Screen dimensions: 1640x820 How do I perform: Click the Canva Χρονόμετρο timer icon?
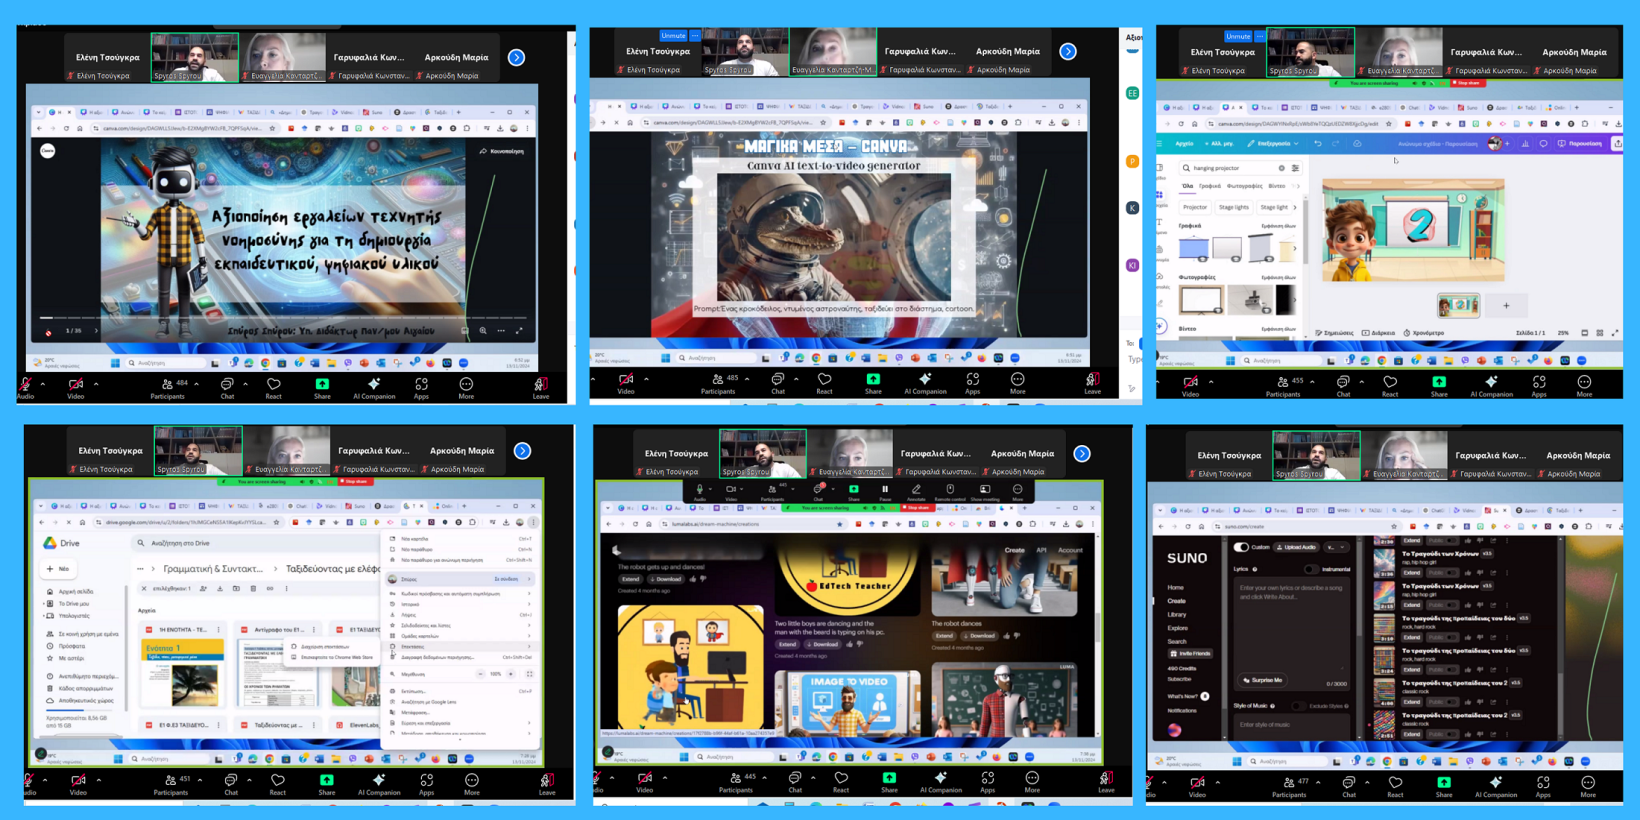pos(1407,333)
